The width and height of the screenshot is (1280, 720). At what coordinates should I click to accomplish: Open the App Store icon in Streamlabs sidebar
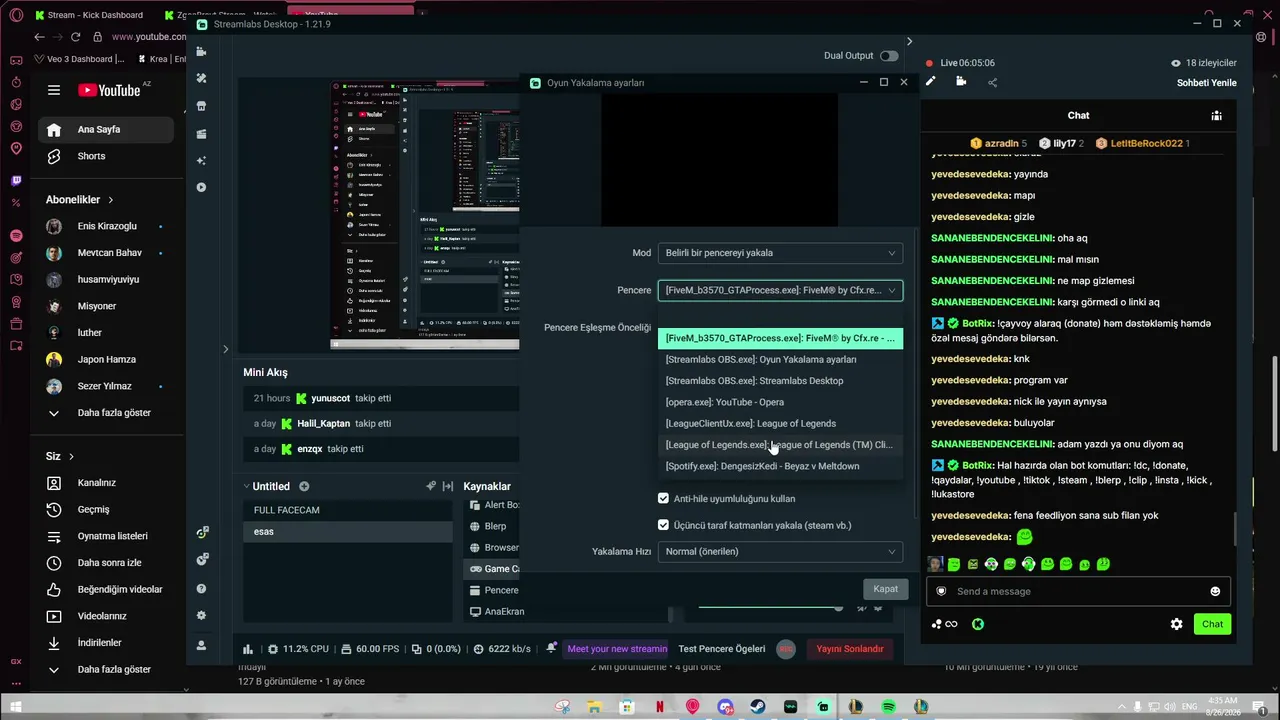pyautogui.click(x=201, y=106)
